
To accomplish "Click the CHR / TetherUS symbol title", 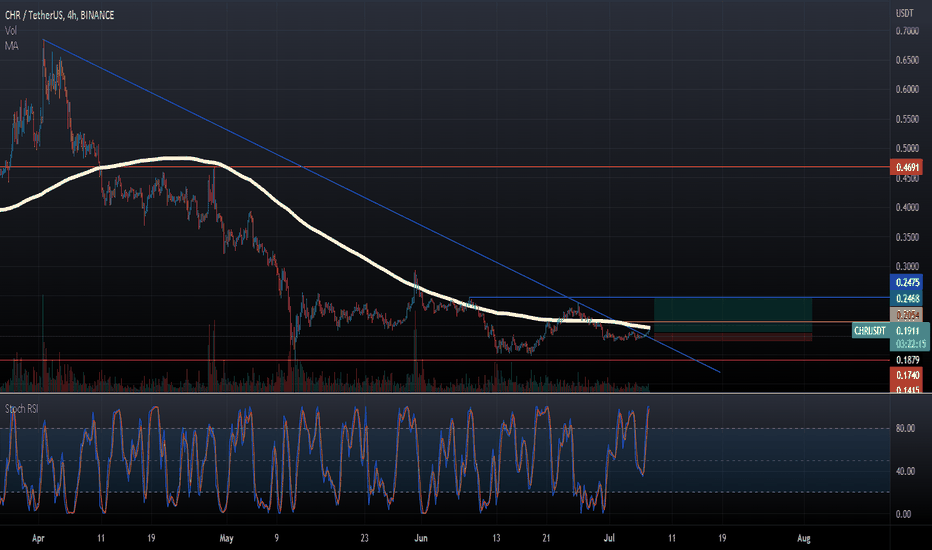I will [x=59, y=15].
